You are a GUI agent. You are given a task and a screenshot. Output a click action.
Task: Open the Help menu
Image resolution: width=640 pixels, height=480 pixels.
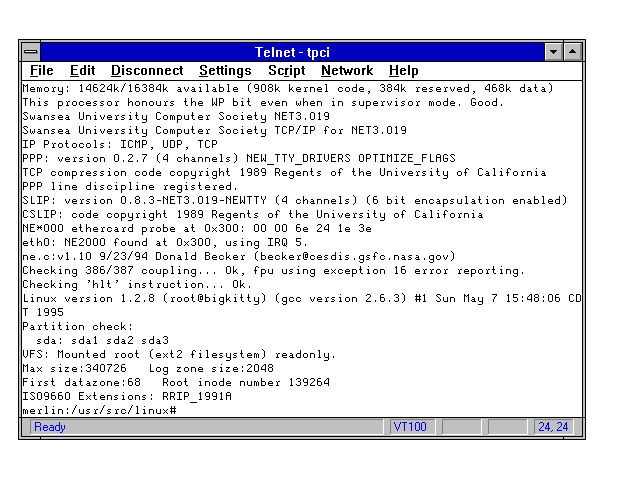point(403,71)
